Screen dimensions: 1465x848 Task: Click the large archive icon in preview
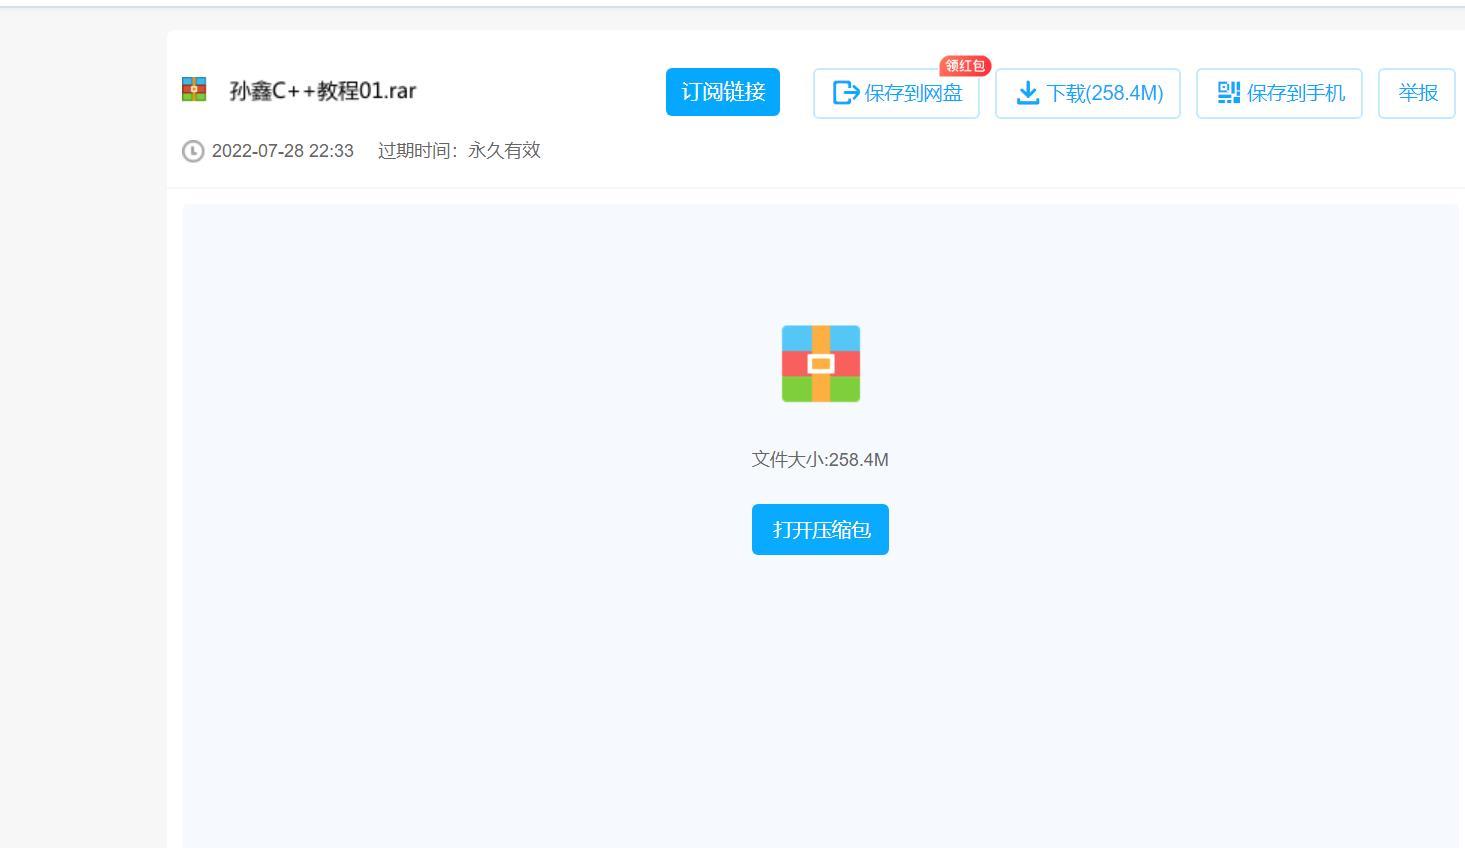821,364
